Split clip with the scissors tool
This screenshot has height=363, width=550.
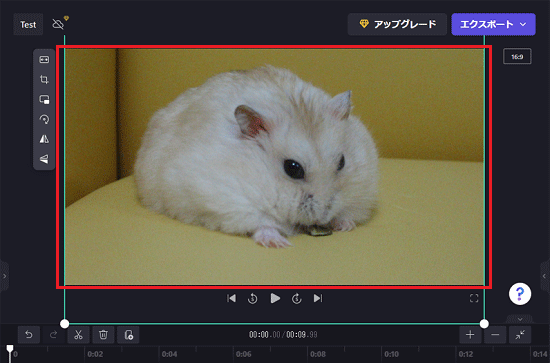coord(78,335)
